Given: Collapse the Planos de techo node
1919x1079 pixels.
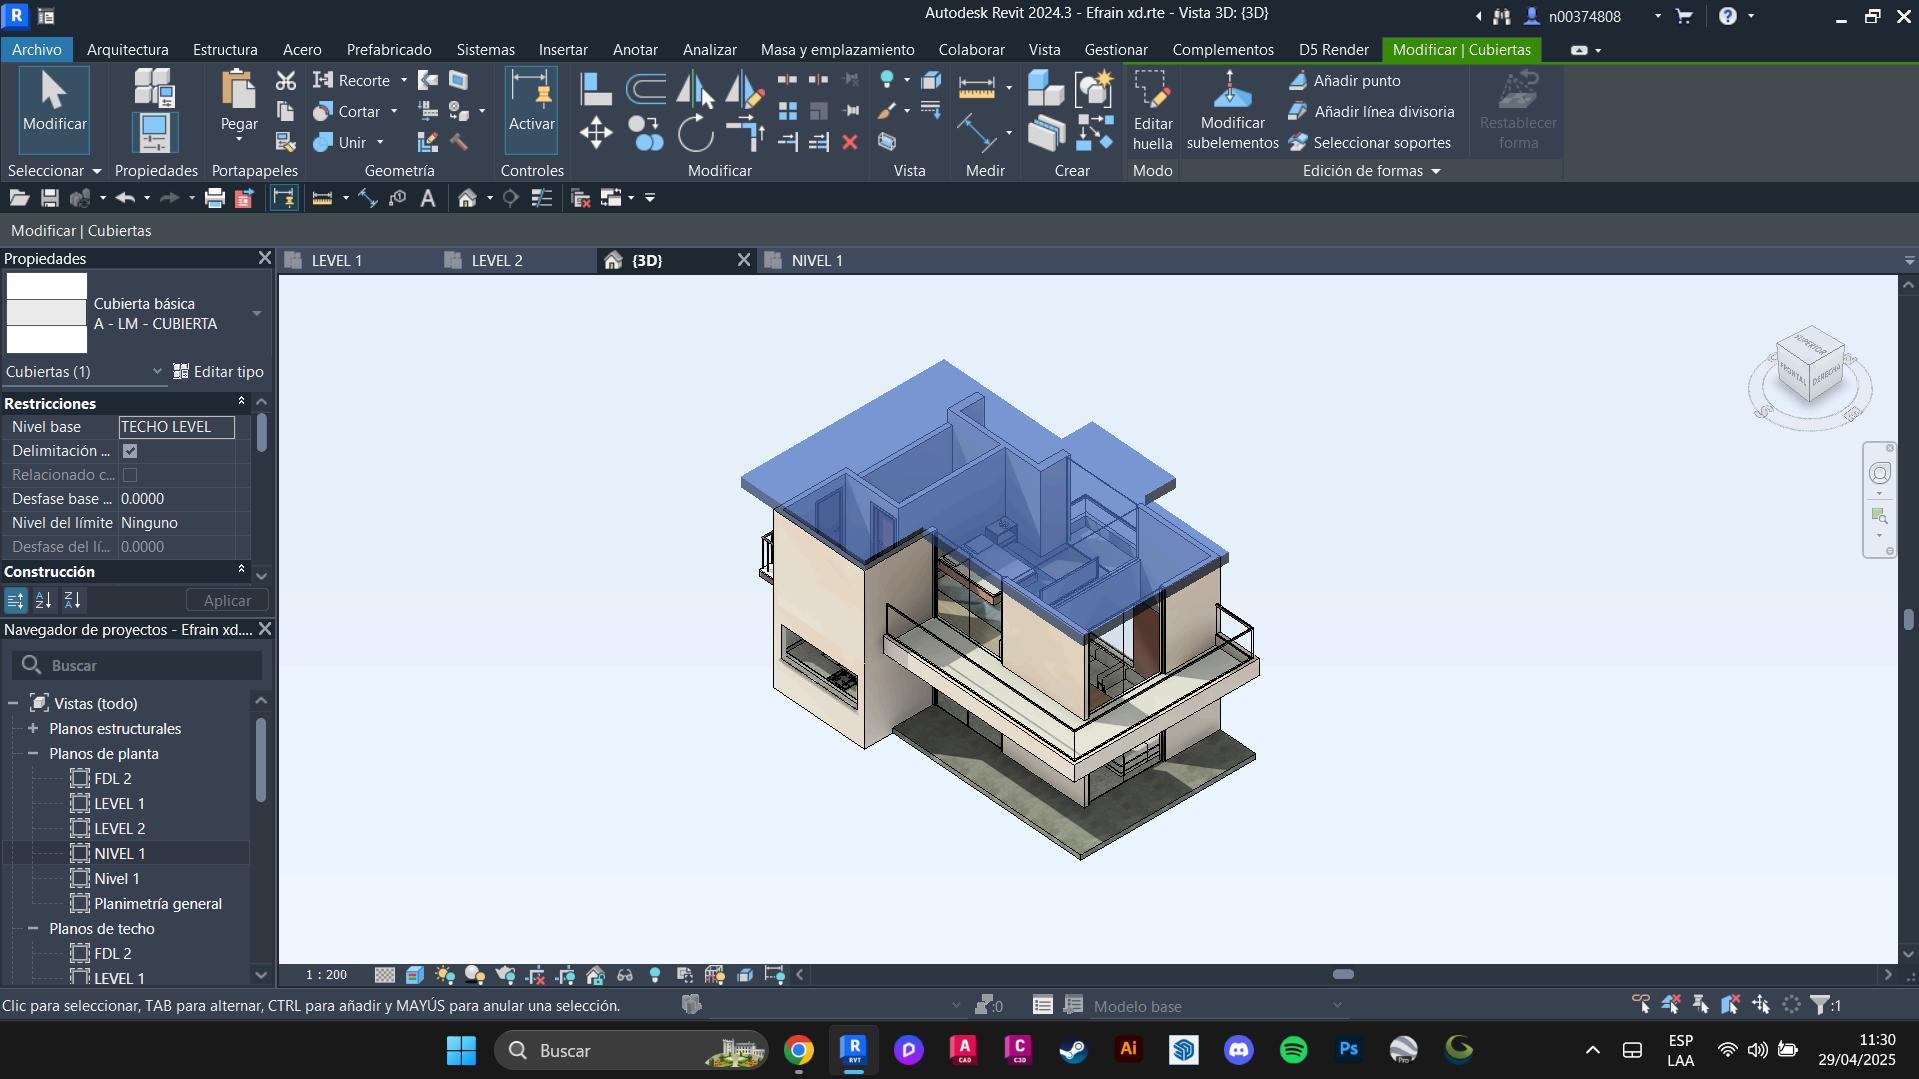Looking at the screenshot, I should 33,928.
